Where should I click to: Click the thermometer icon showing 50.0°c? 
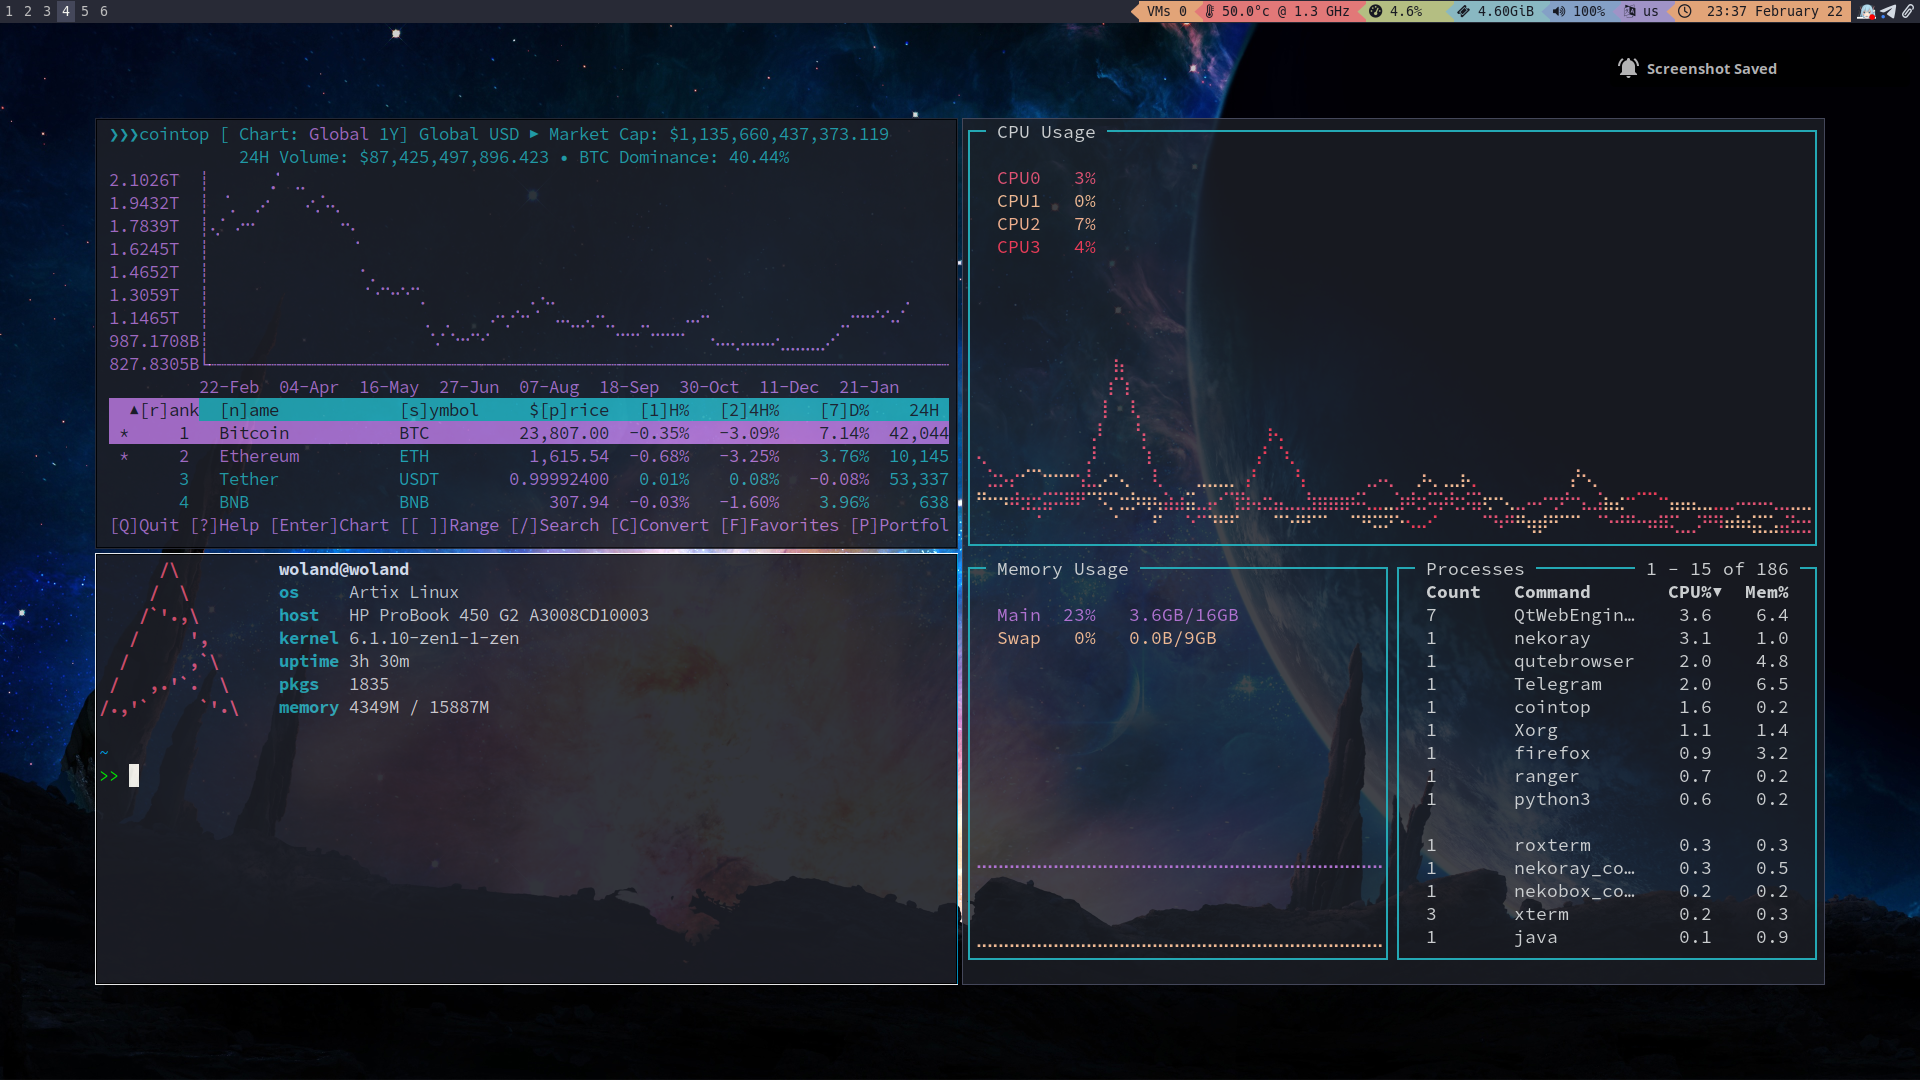1210,11
